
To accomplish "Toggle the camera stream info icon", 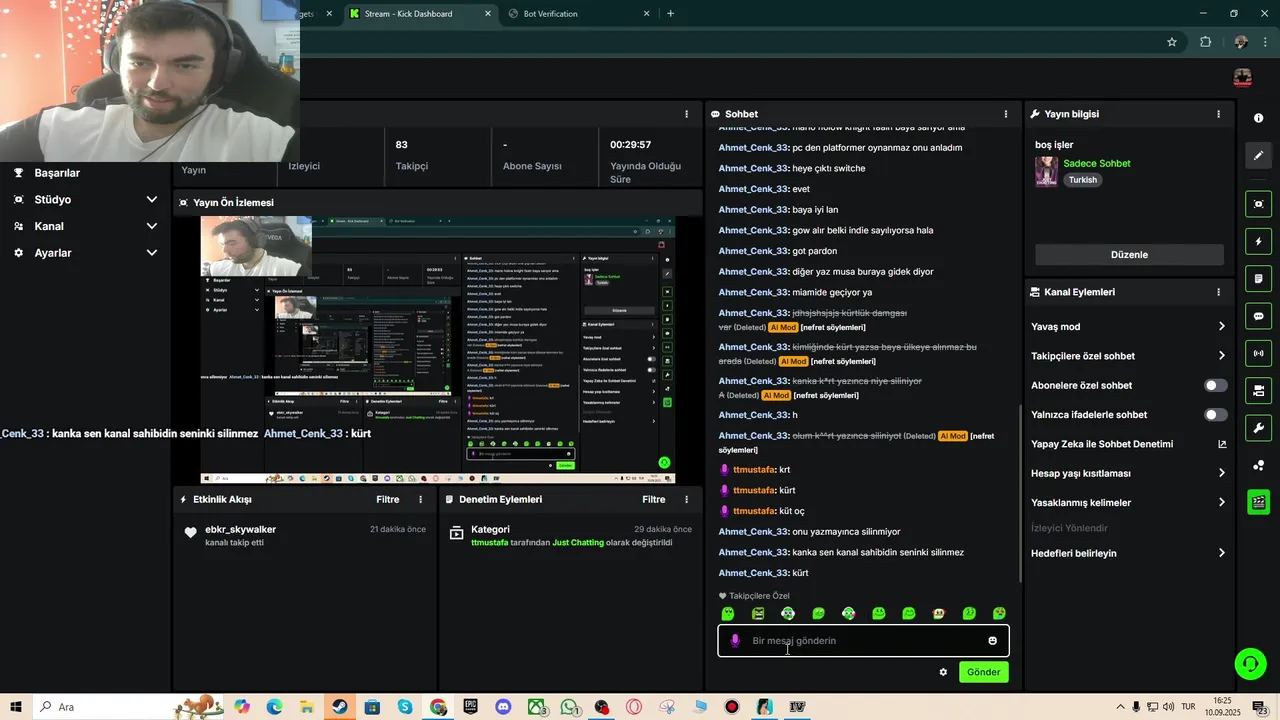I will point(1258,390).
